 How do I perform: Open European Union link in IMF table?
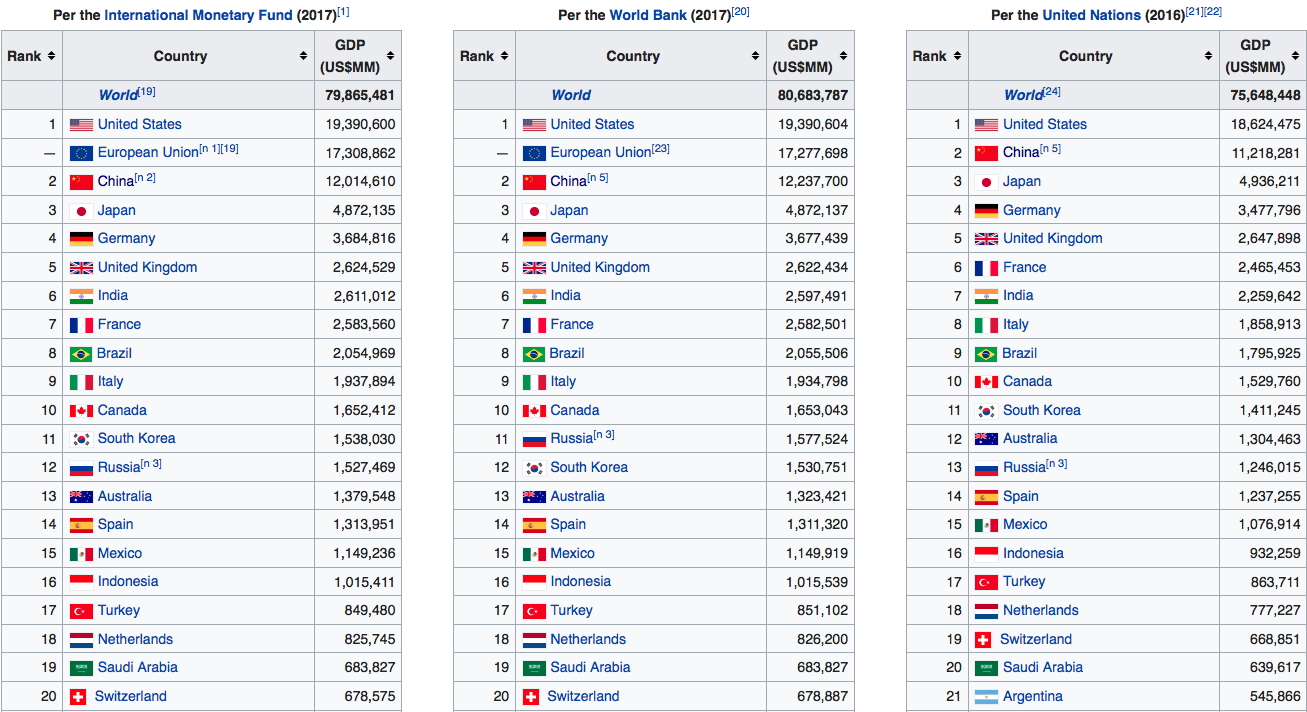pos(148,153)
